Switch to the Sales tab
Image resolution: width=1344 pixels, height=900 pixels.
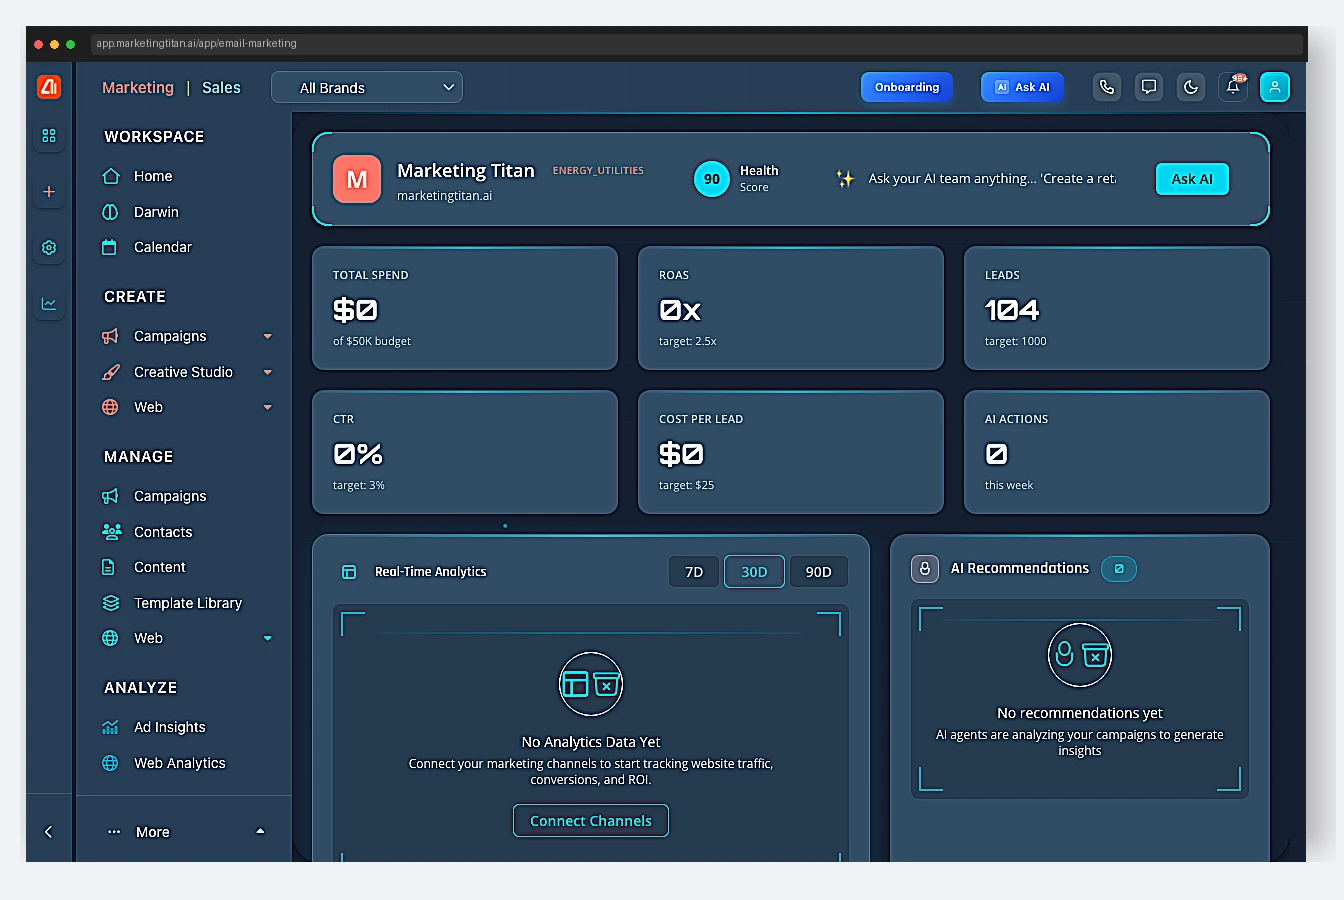221,87
